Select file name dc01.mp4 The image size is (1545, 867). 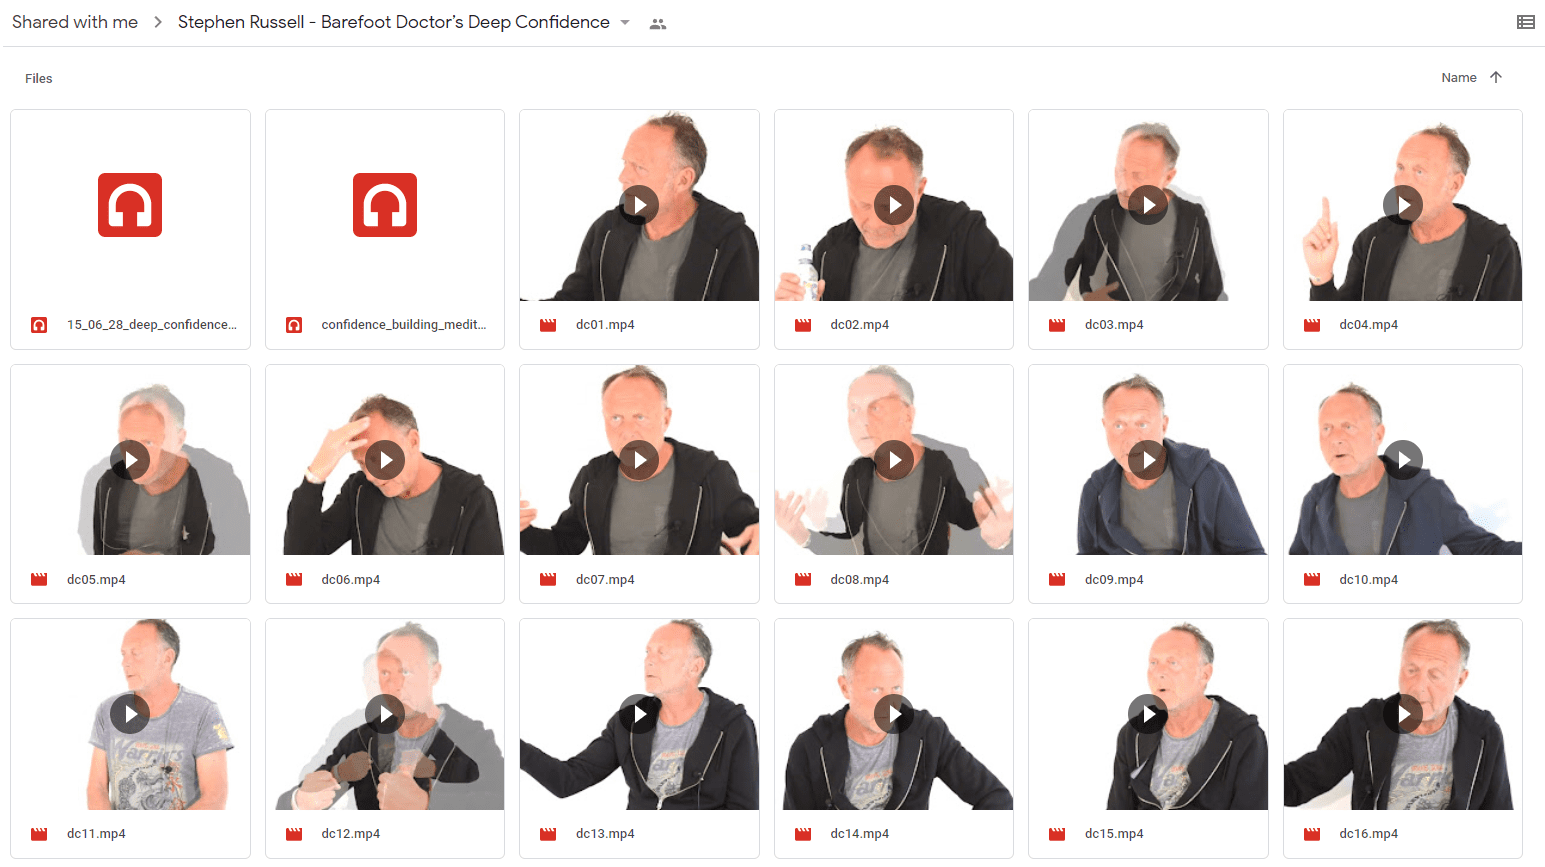pyautogui.click(x=605, y=325)
